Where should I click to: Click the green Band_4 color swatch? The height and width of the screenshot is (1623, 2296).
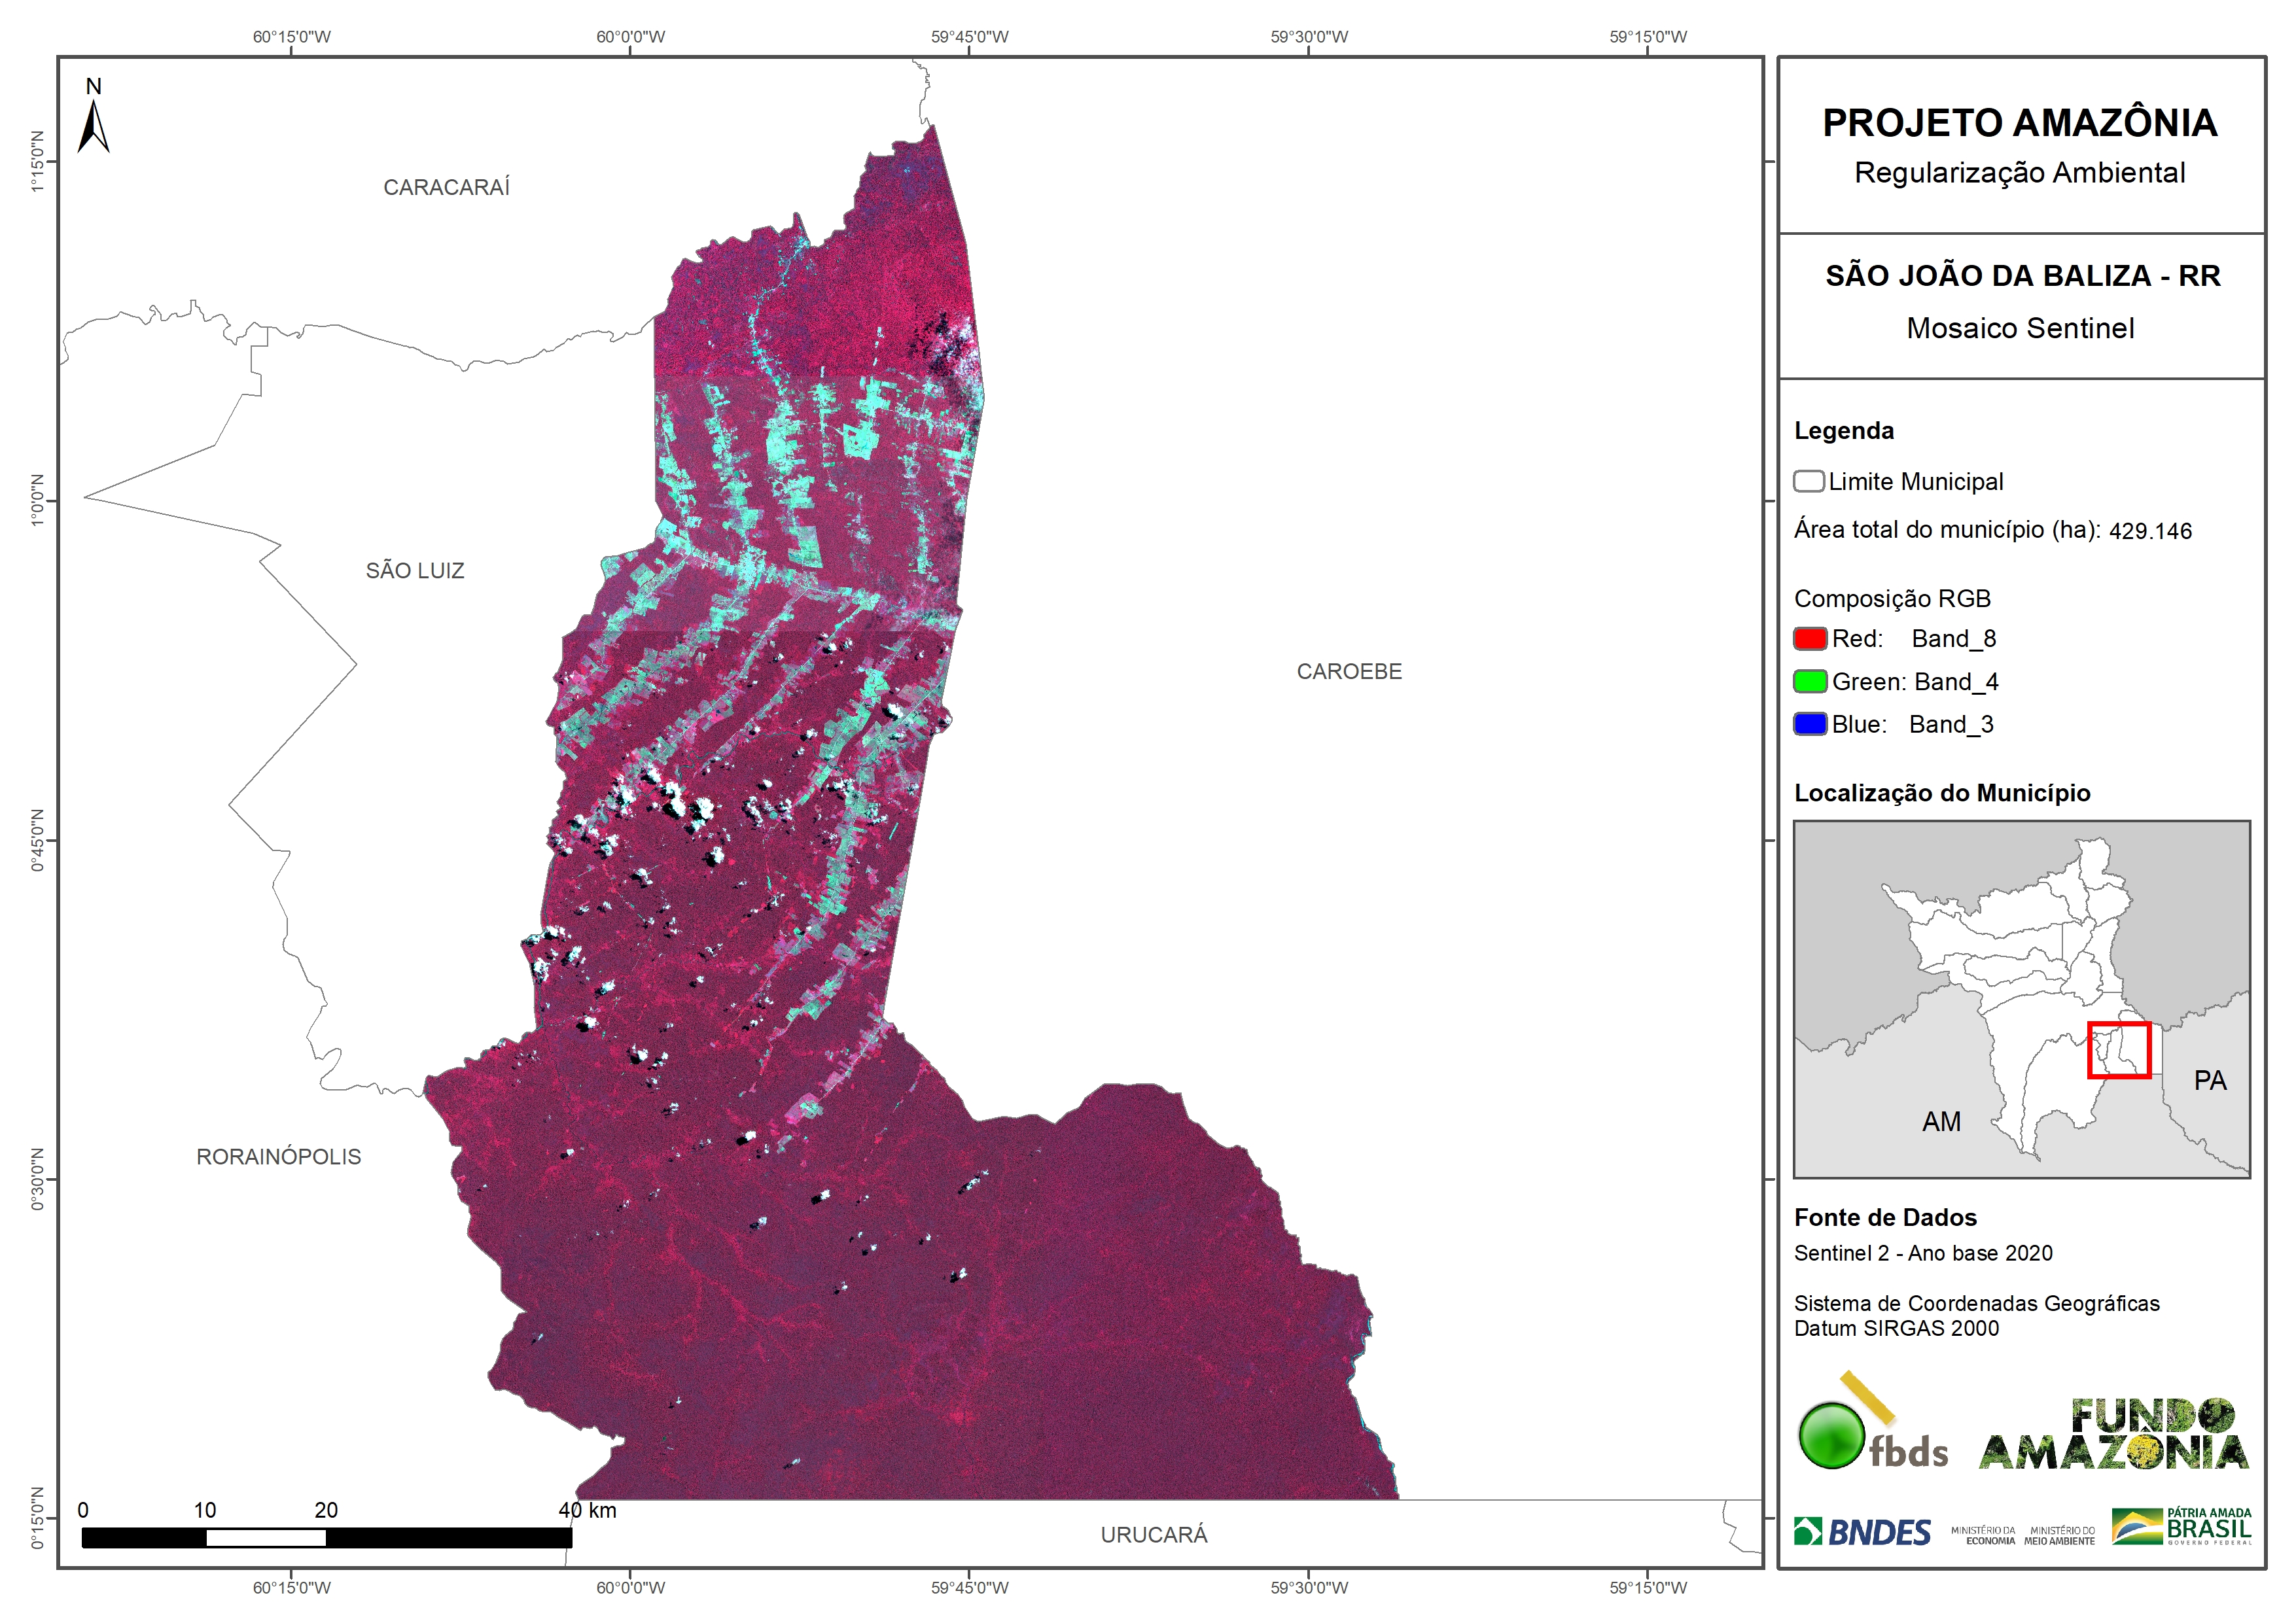pos(1810,682)
